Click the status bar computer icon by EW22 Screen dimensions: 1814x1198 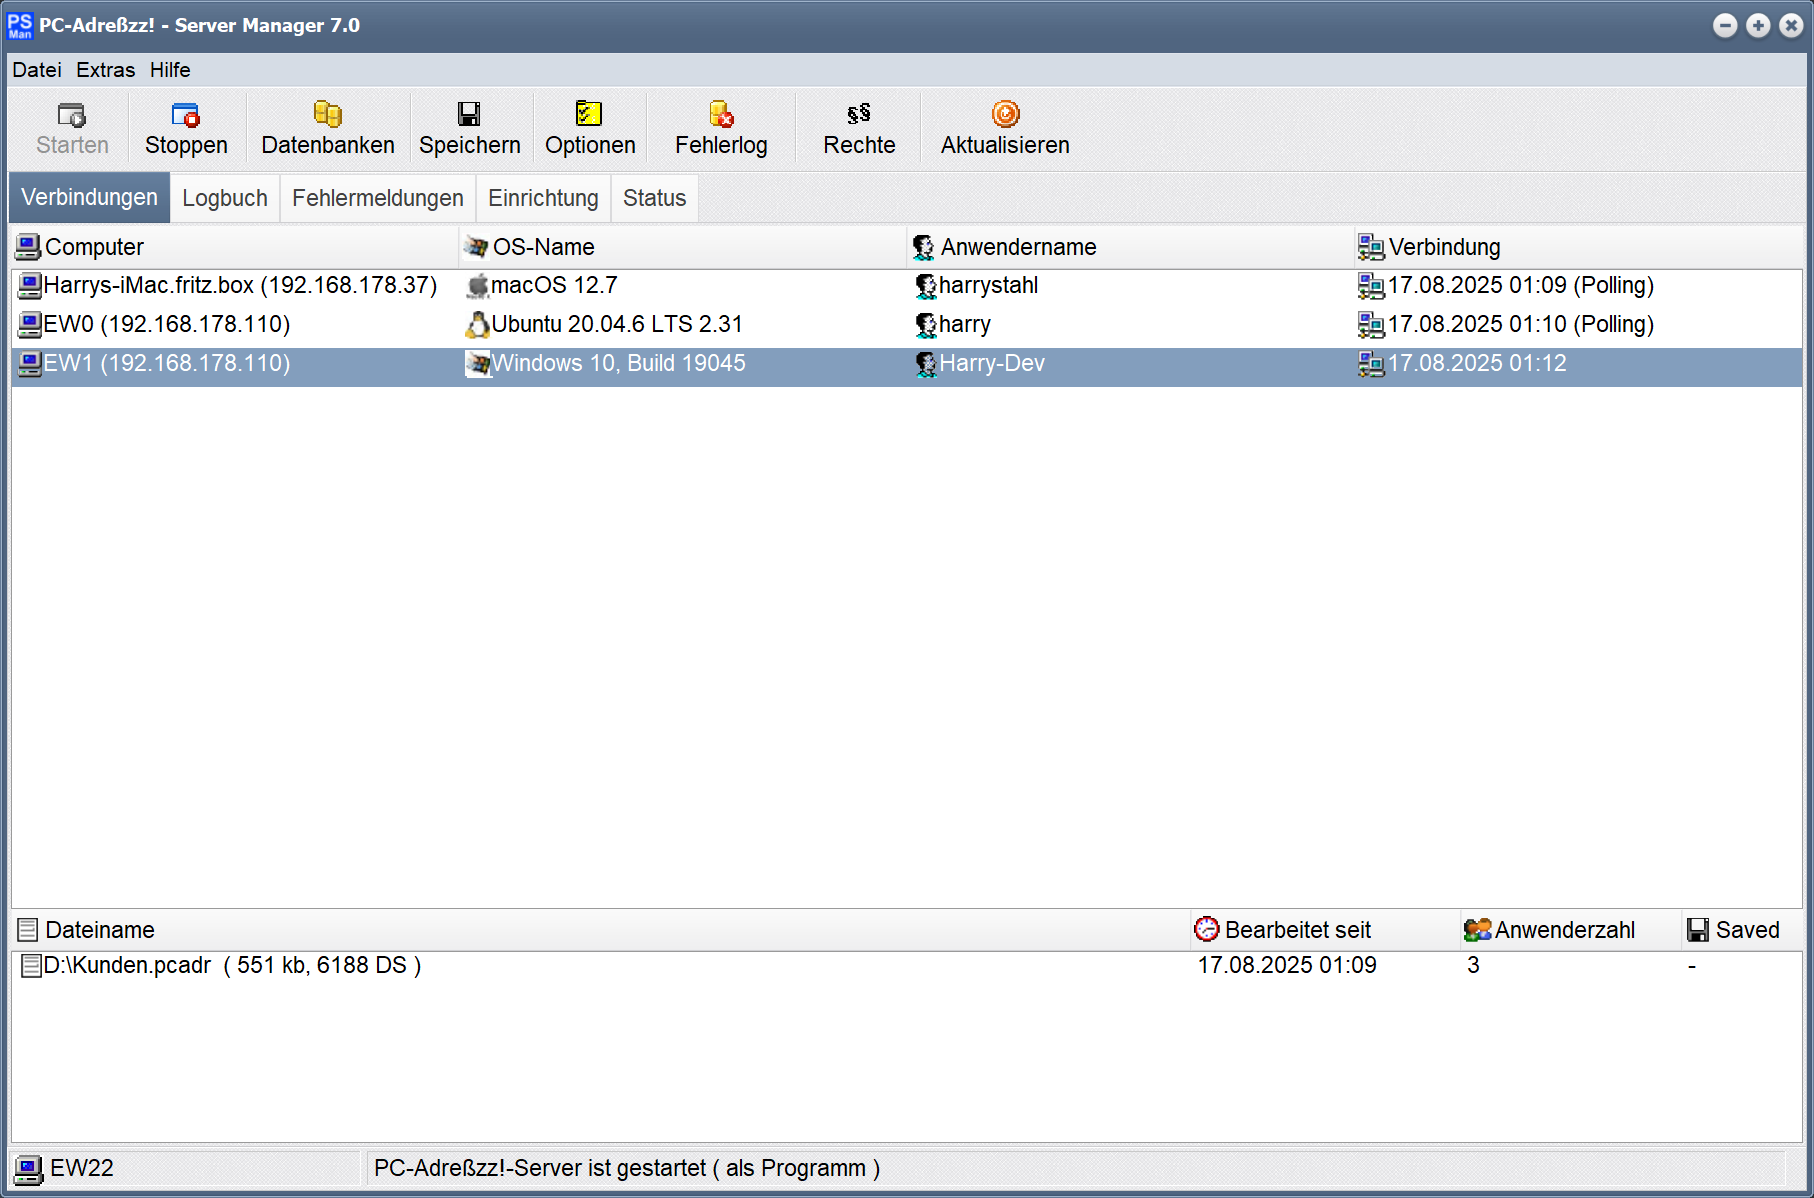coord(28,1169)
